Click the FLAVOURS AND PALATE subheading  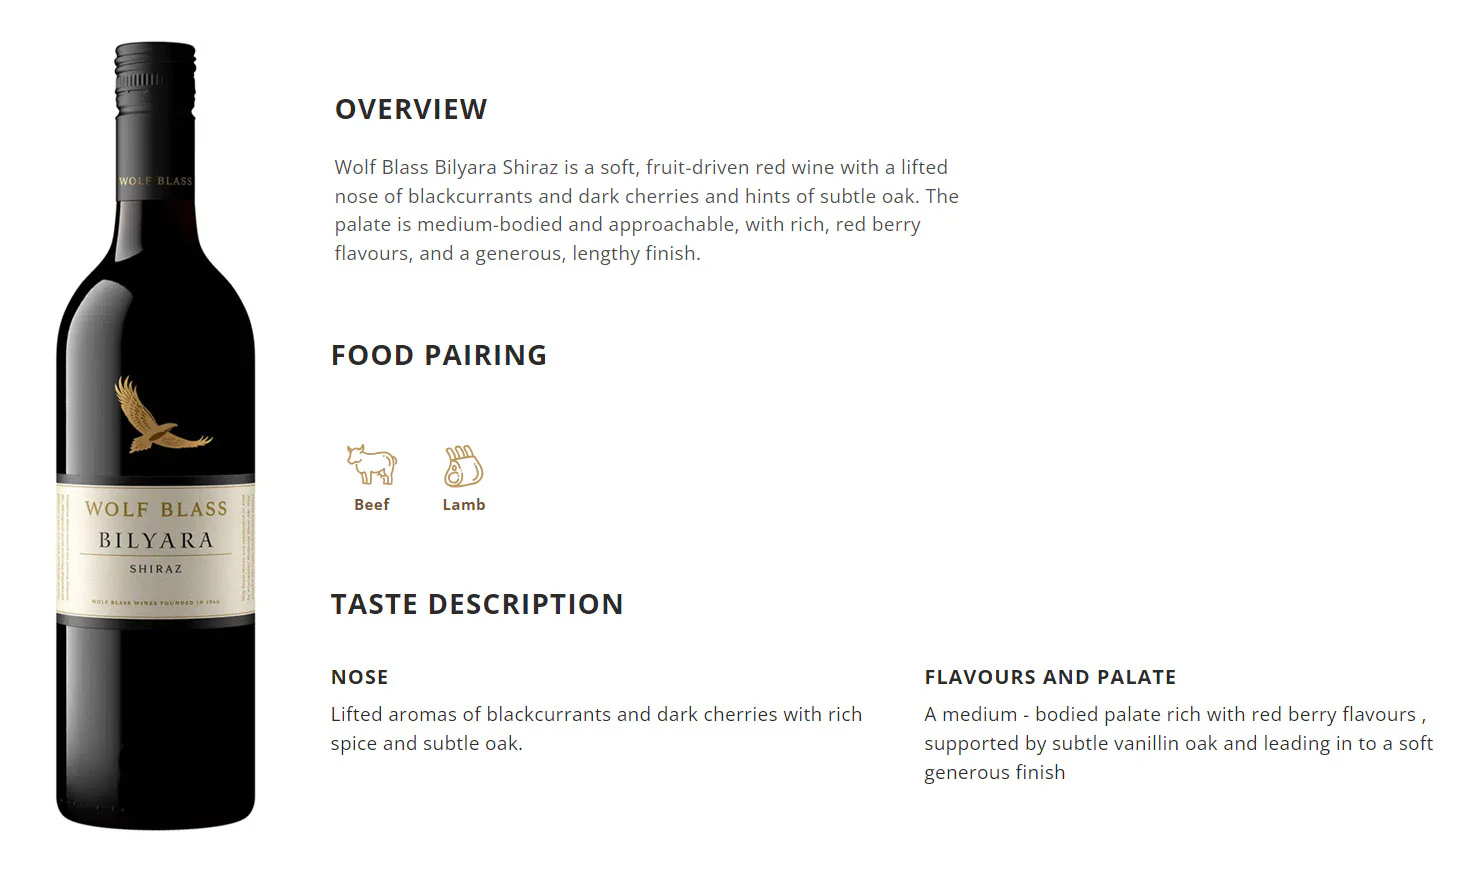(1050, 677)
